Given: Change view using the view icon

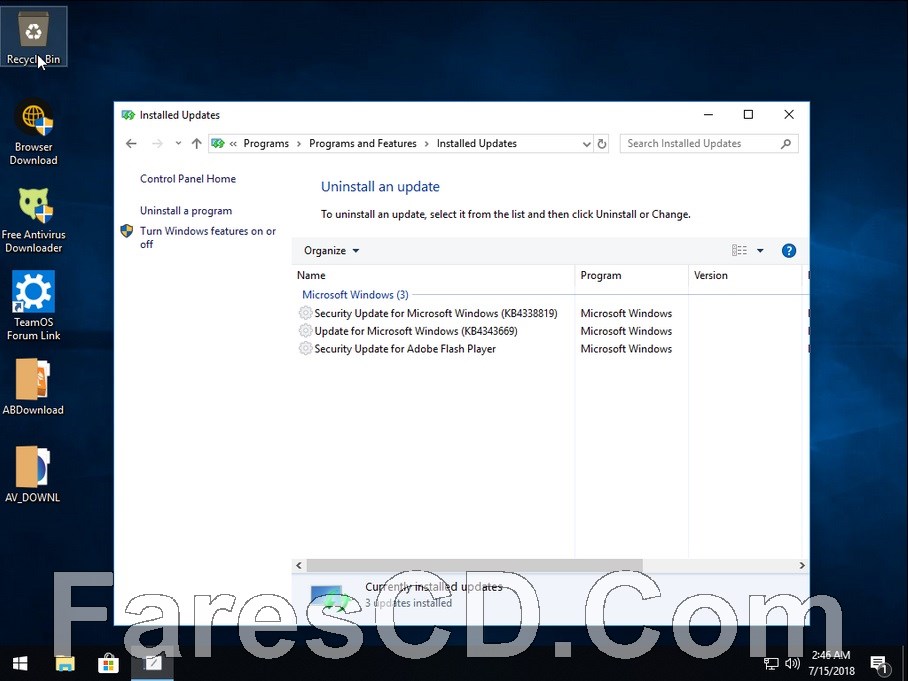Looking at the screenshot, I should 739,251.
